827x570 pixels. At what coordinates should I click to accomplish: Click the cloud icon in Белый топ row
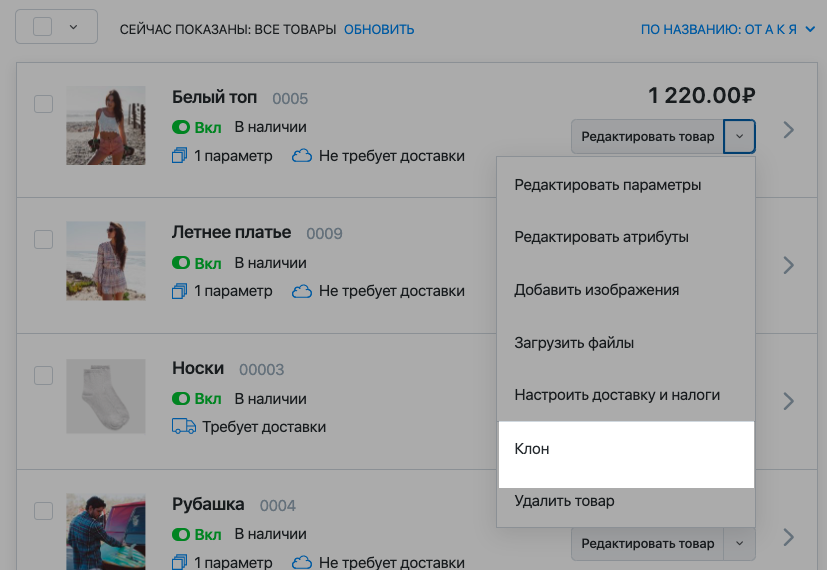coord(302,156)
